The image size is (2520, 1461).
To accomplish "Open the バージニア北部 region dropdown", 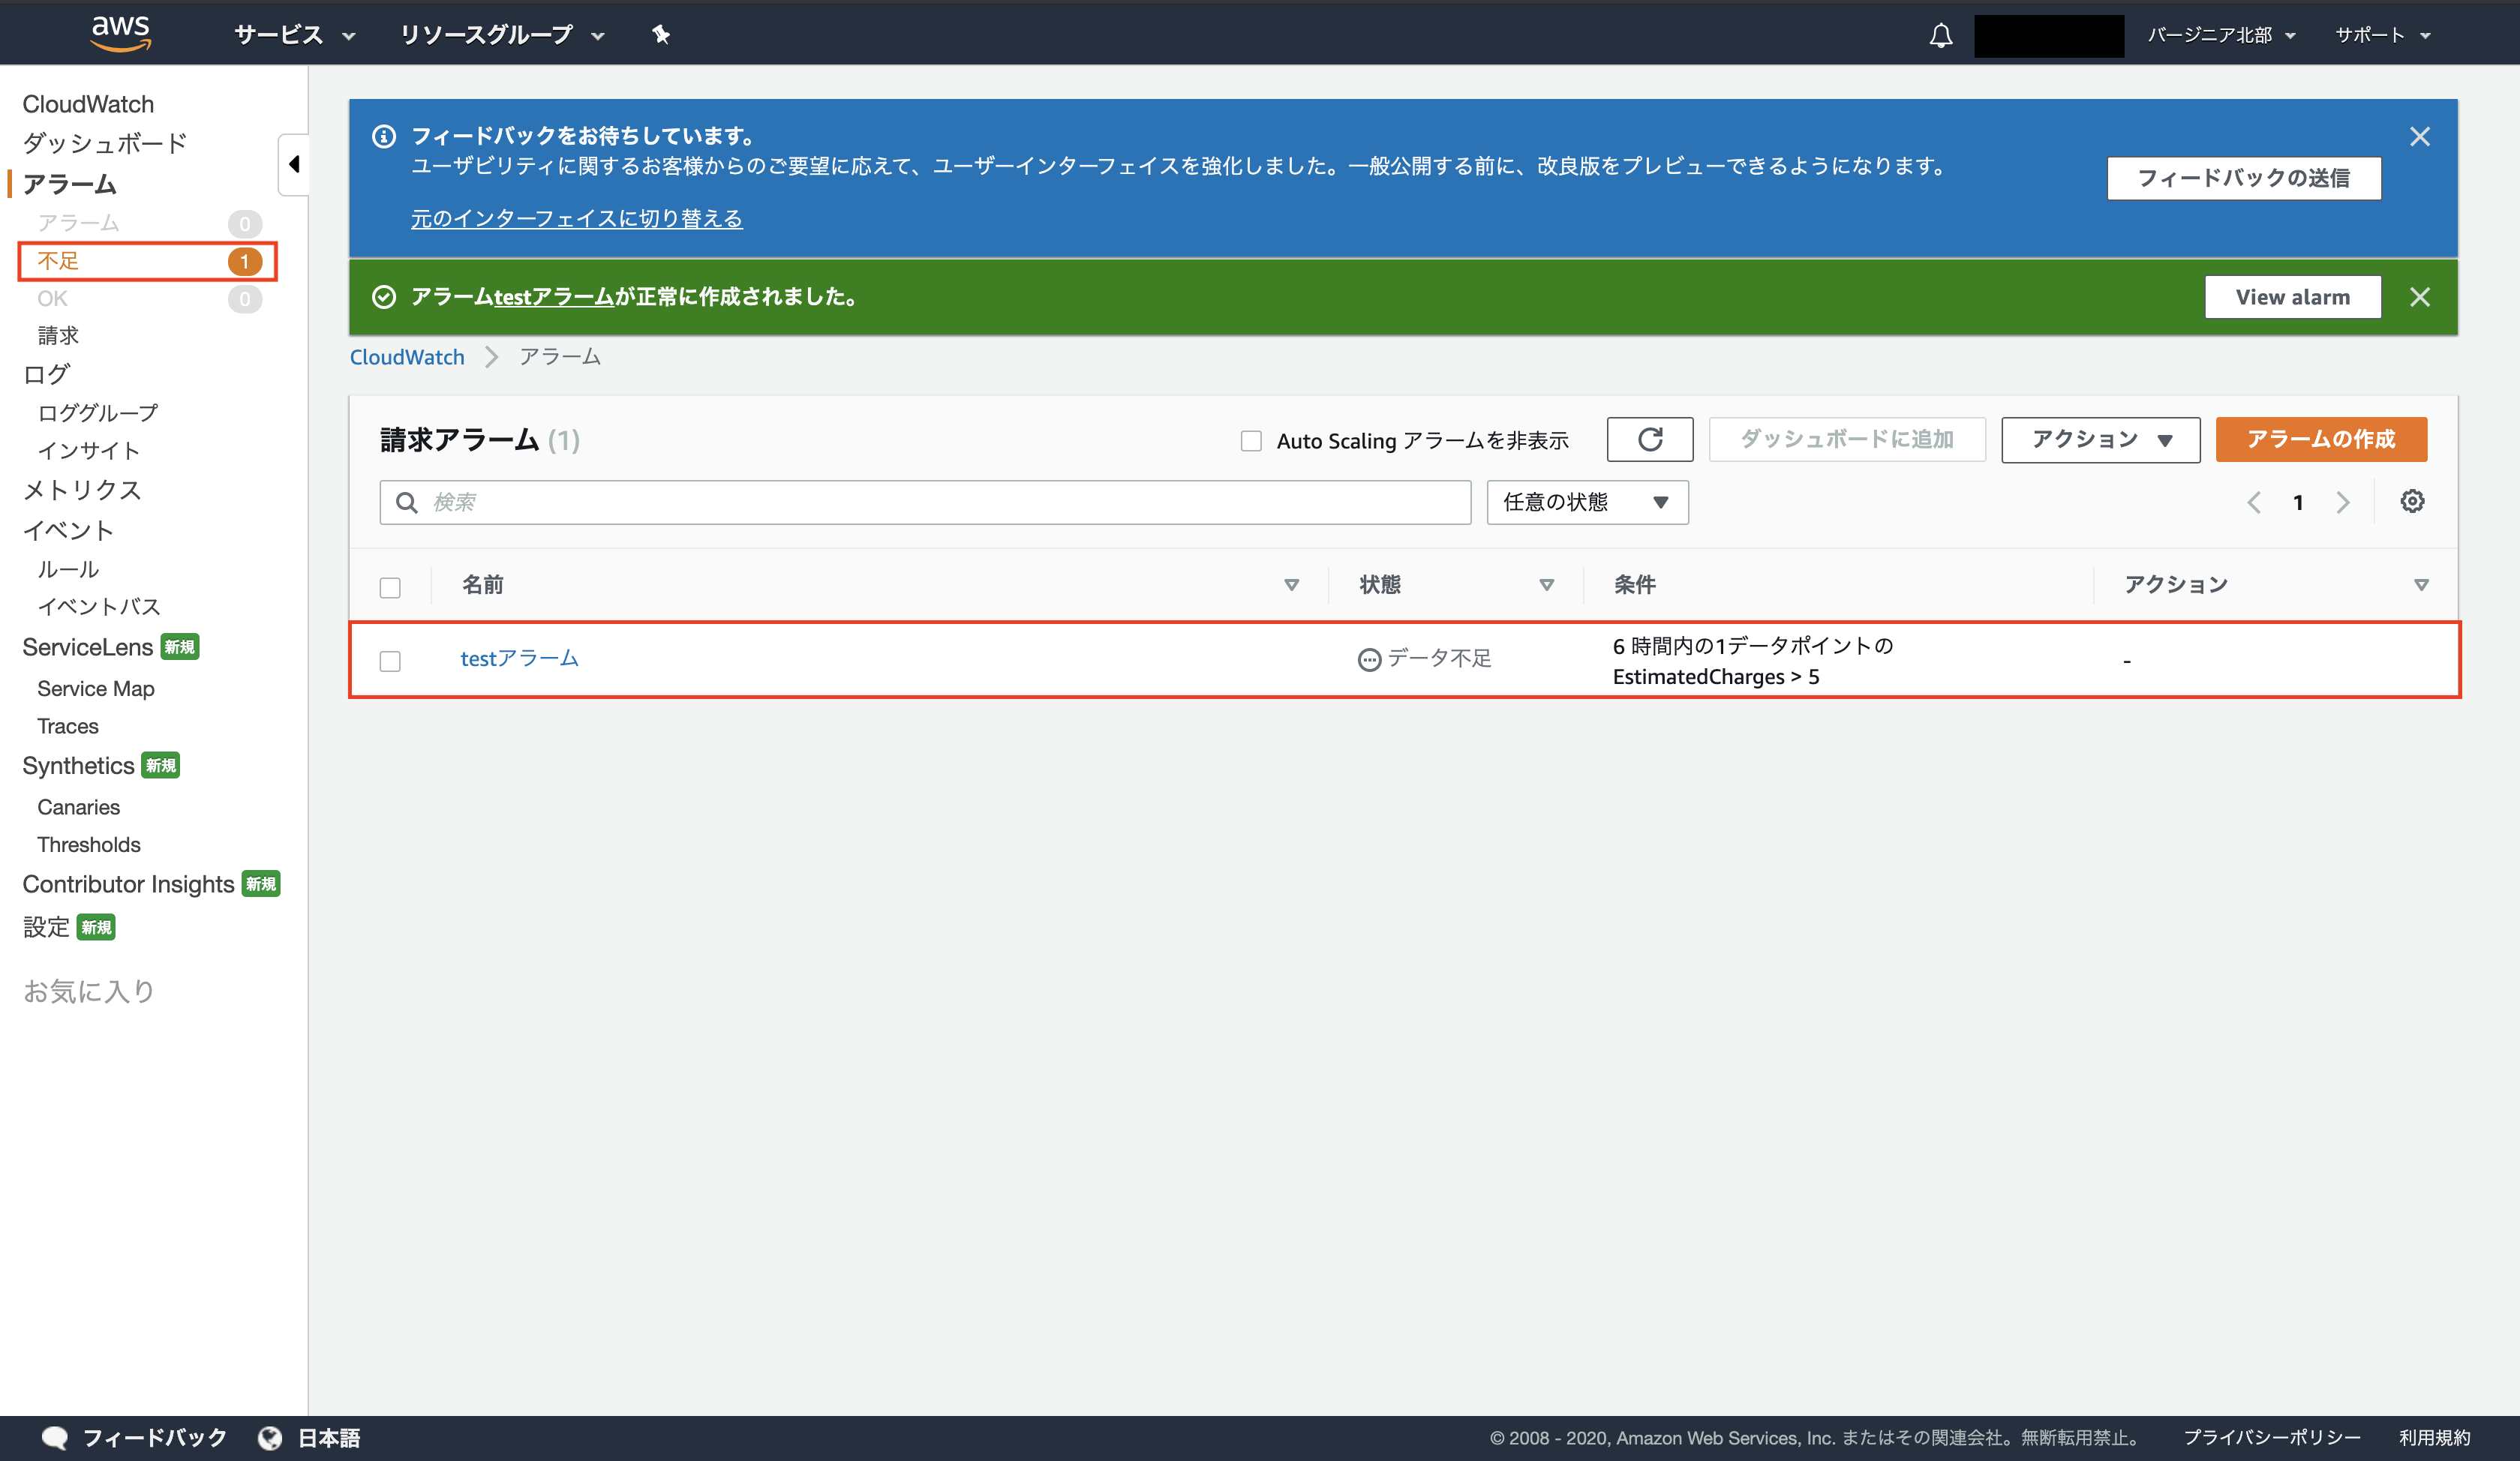I will pyautogui.click(x=2220, y=35).
